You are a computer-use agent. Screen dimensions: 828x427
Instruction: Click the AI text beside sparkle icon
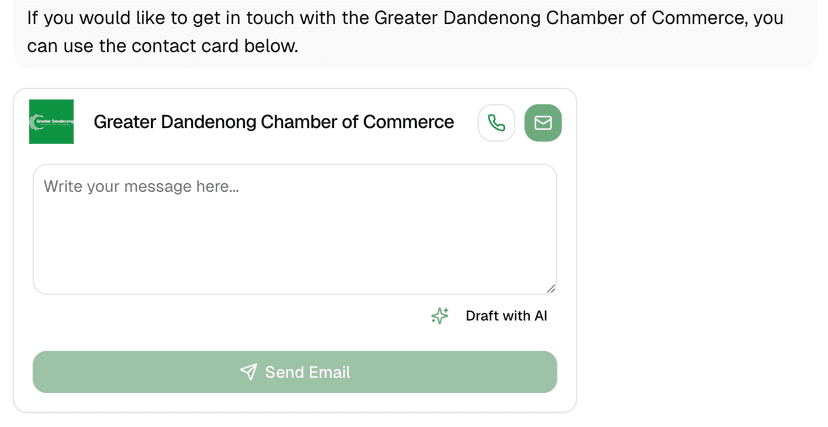coord(541,316)
